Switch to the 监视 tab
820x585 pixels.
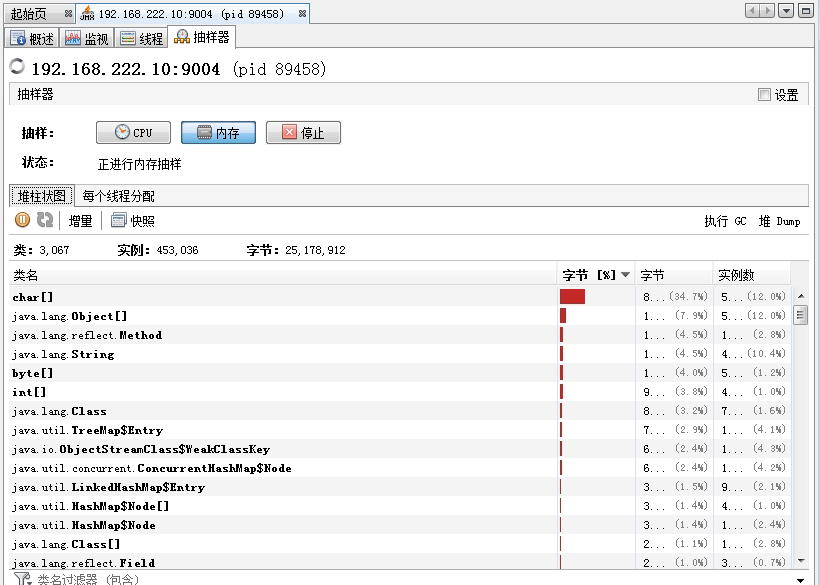click(87, 38)
